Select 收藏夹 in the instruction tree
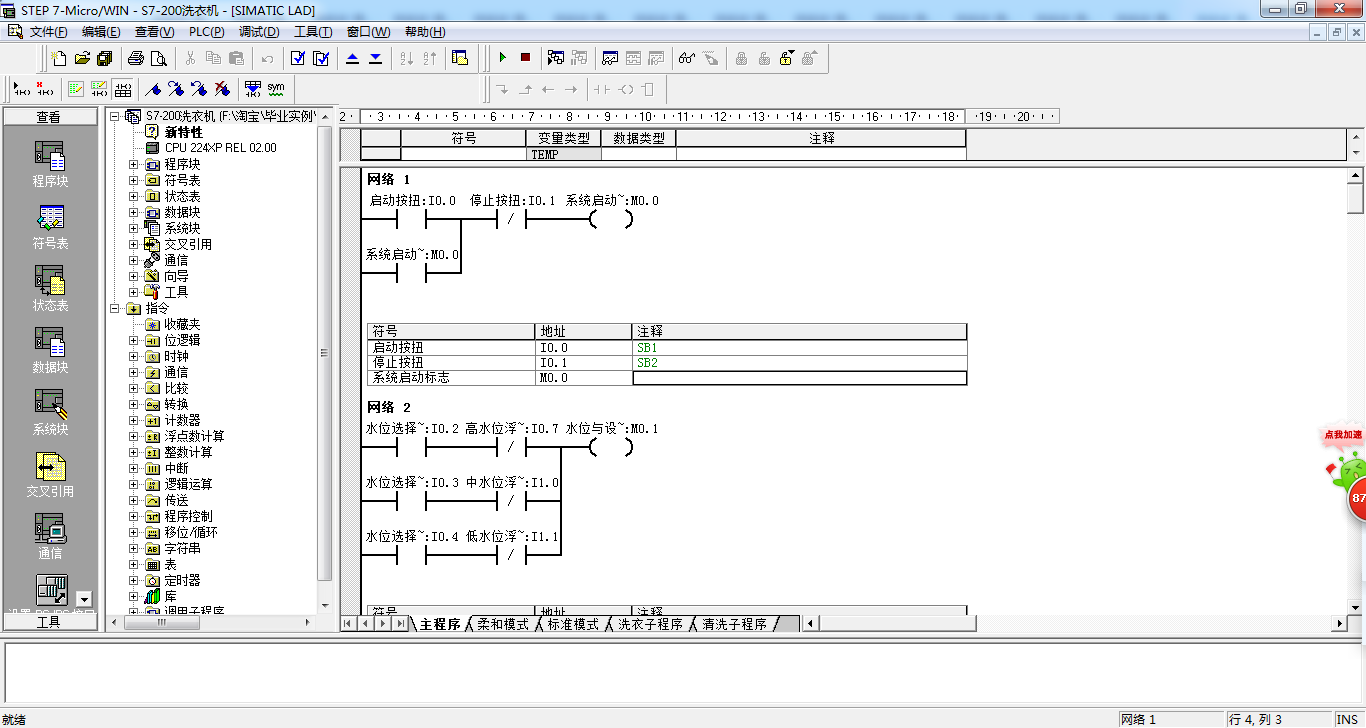The width and height of the screenshot is (1366, 728). (182, 324)
